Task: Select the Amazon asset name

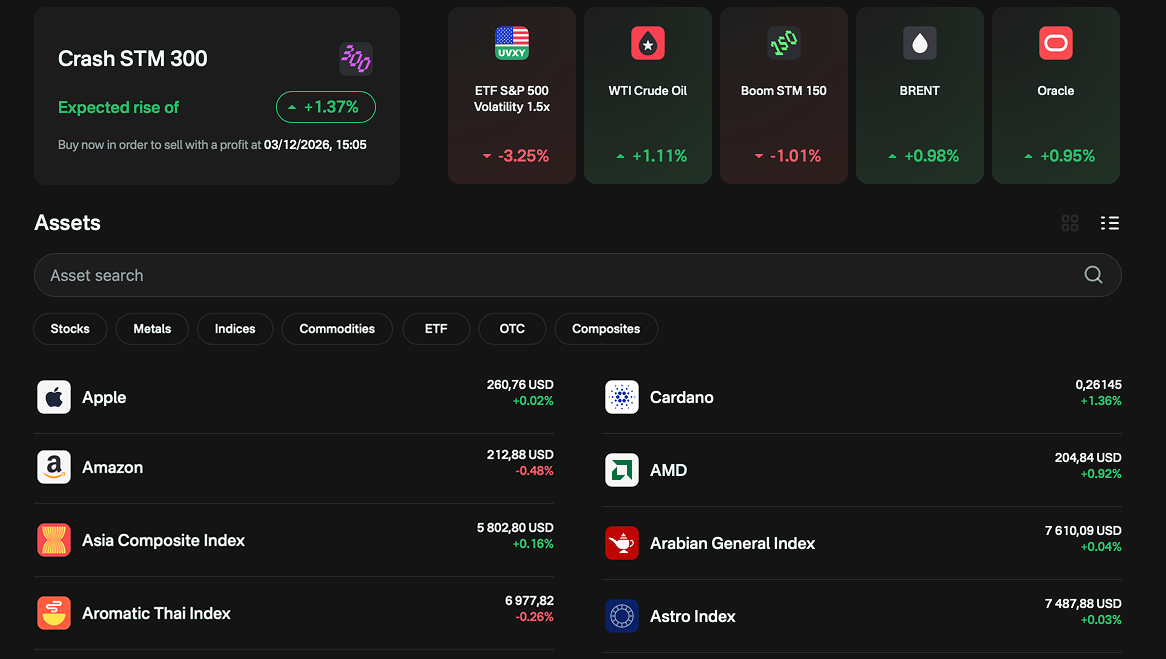Action: click(x=112, y=467)
